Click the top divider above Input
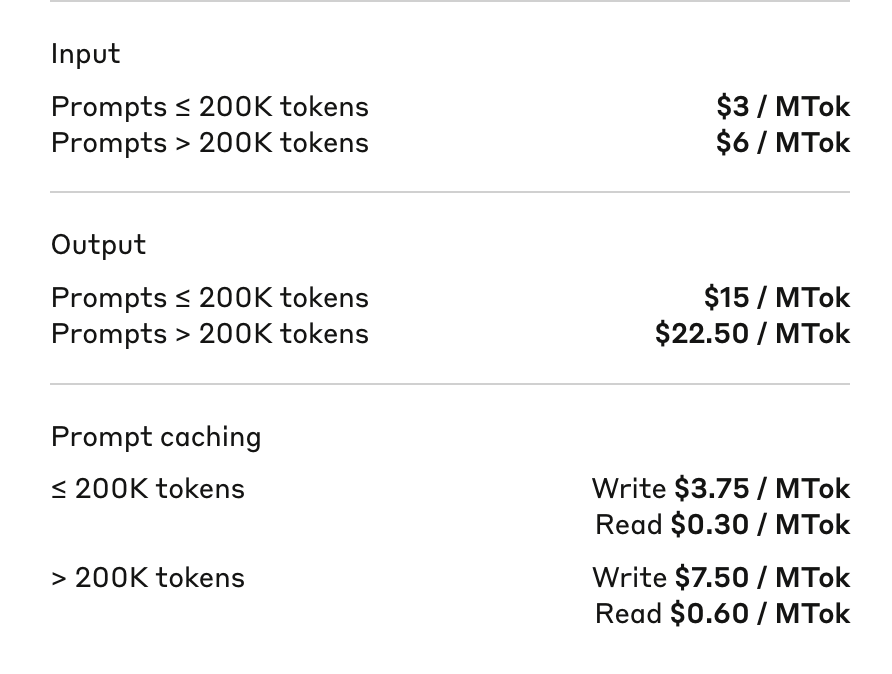892x674 pixels. tap(450, 2)
